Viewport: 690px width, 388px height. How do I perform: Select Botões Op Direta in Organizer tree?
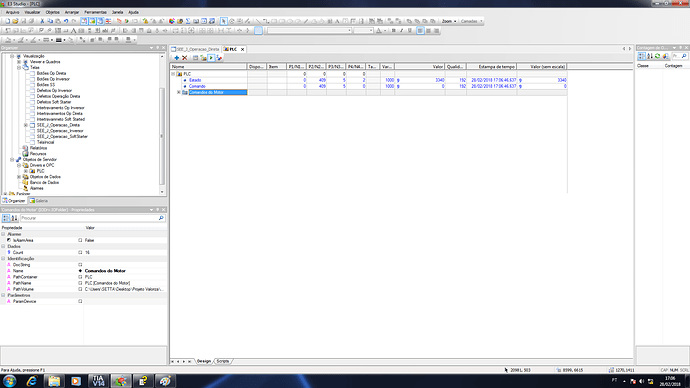(x=51, y=73)
